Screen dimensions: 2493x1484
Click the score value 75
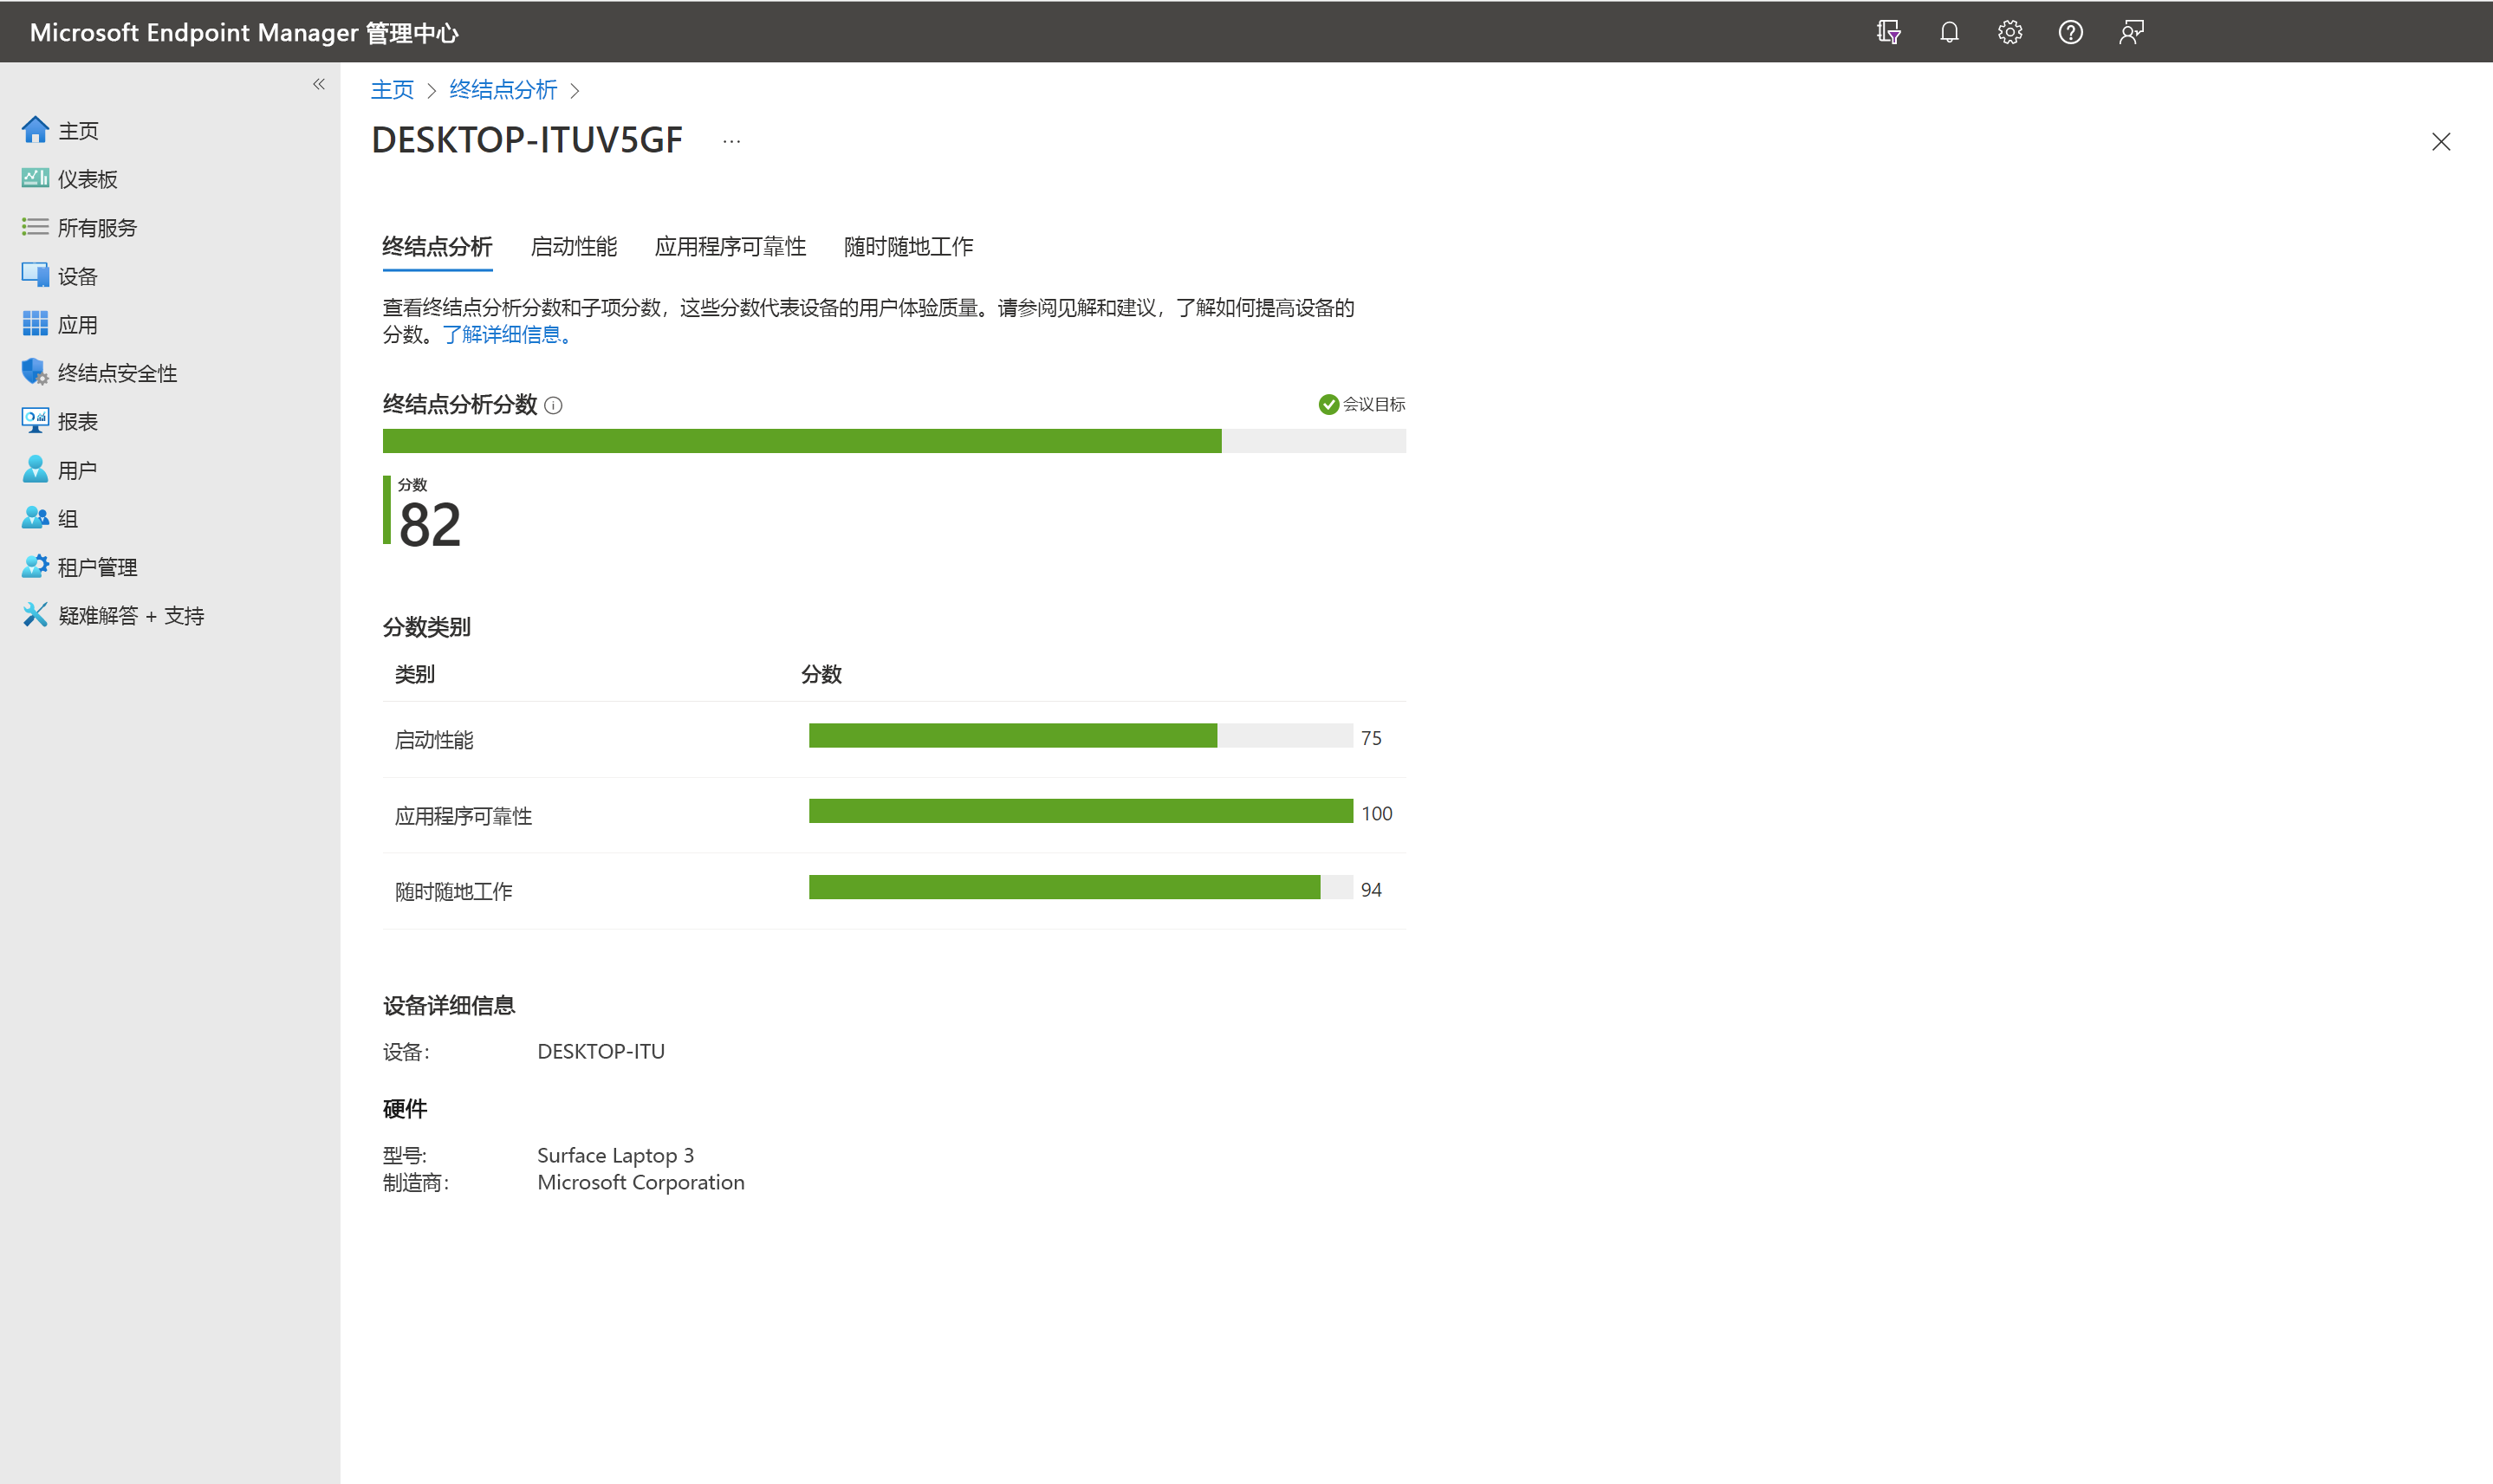1371,738
